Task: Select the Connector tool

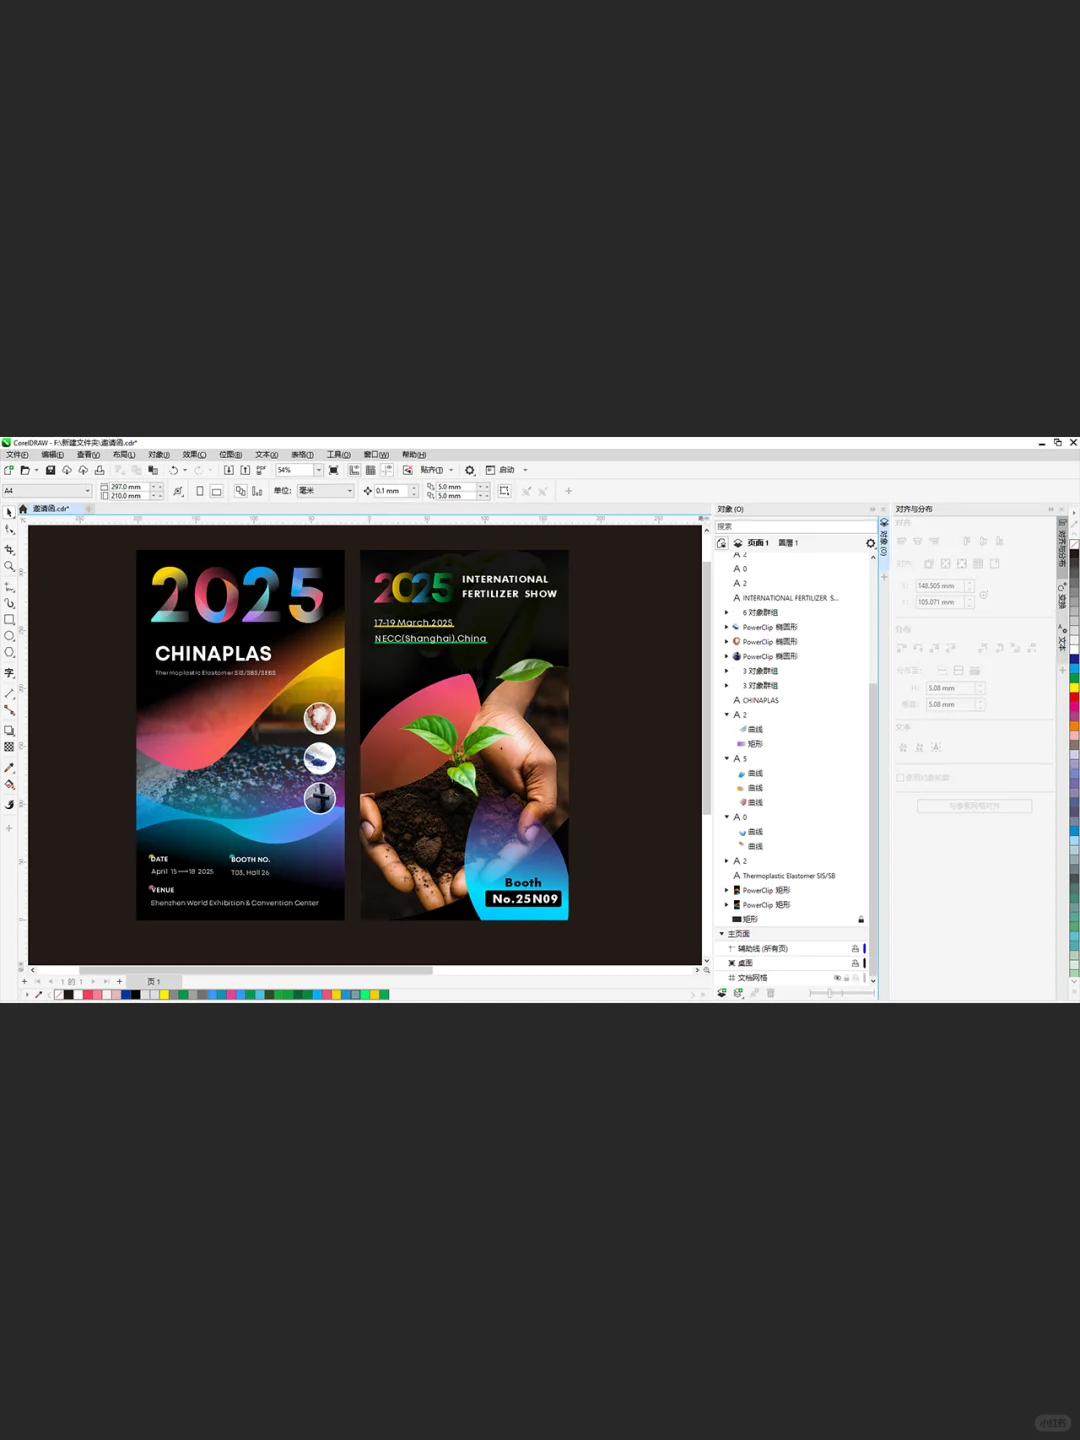Action: 9,710
